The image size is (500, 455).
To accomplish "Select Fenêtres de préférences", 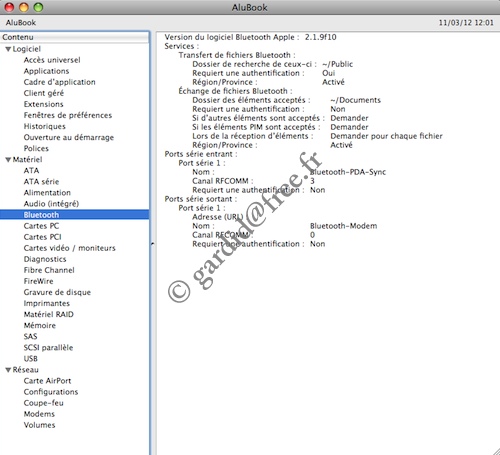I will (x=68, y=115).
